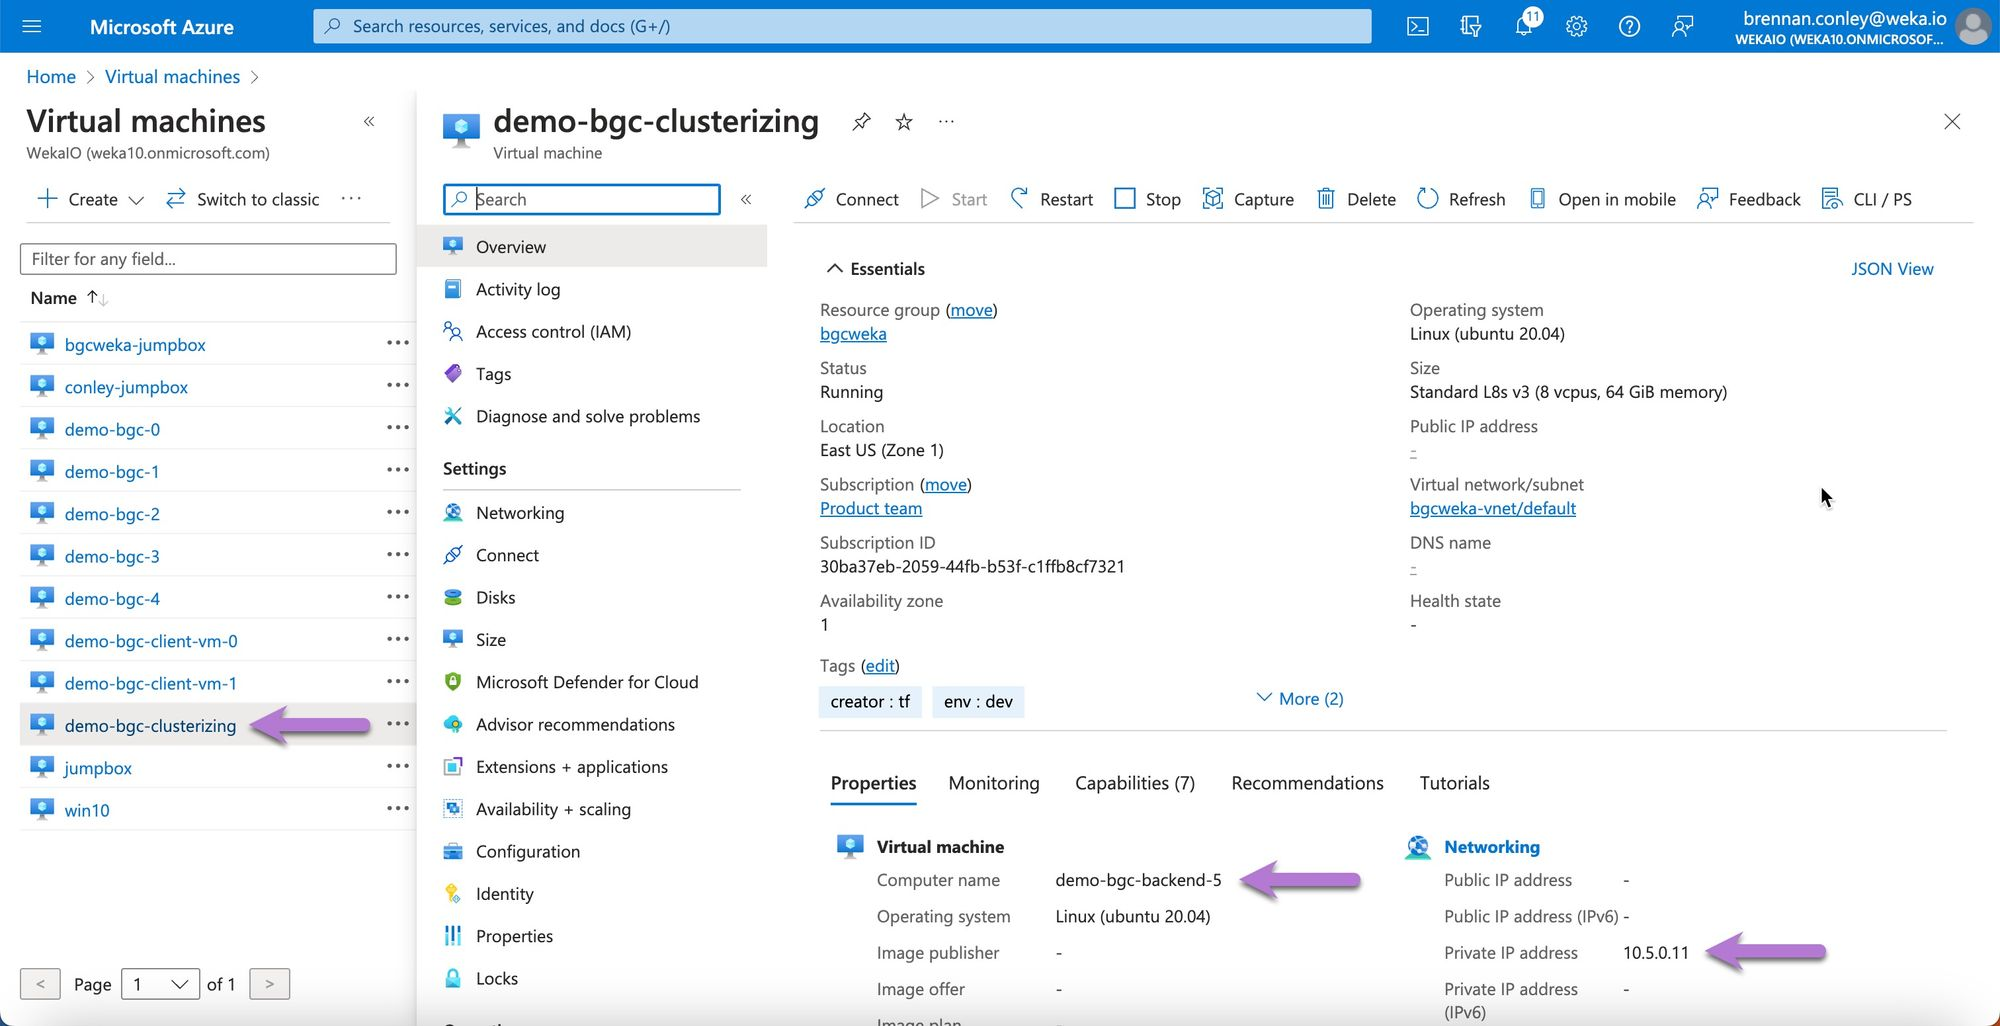The width and height of the screenshot is (2000, 1026).
Task: Open the bgcweka resource group link
Action: pyautogui.click(x=853, y=334)
